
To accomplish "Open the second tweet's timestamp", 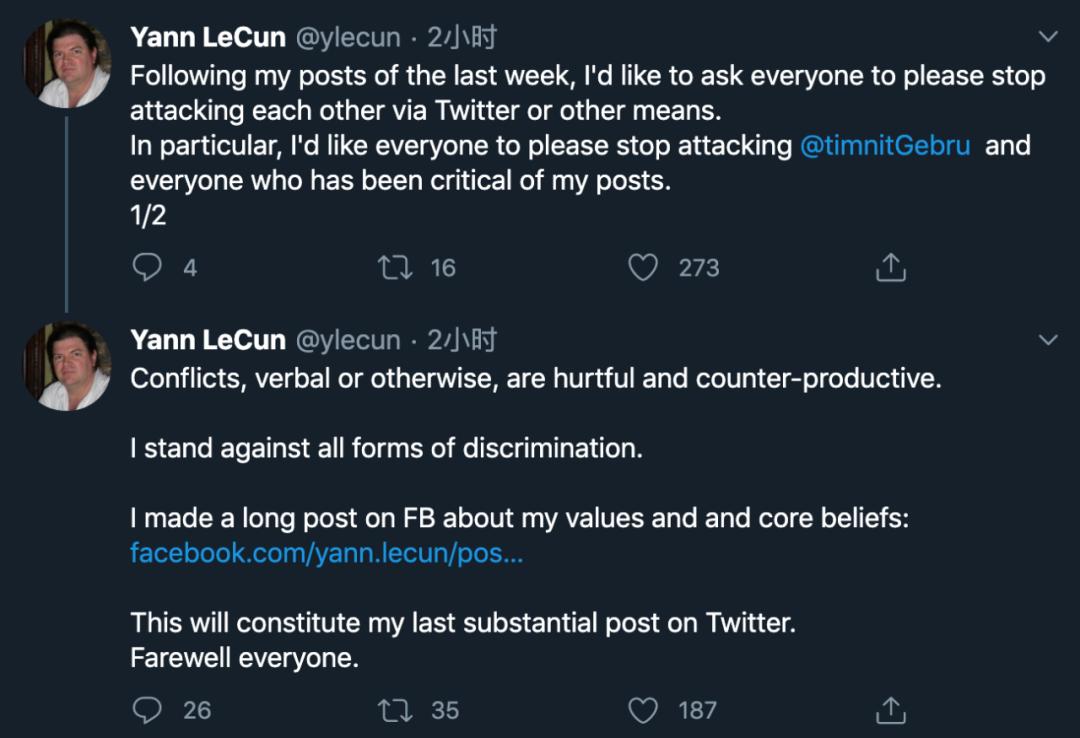I will pyautogui.click(x=462, y=340).
